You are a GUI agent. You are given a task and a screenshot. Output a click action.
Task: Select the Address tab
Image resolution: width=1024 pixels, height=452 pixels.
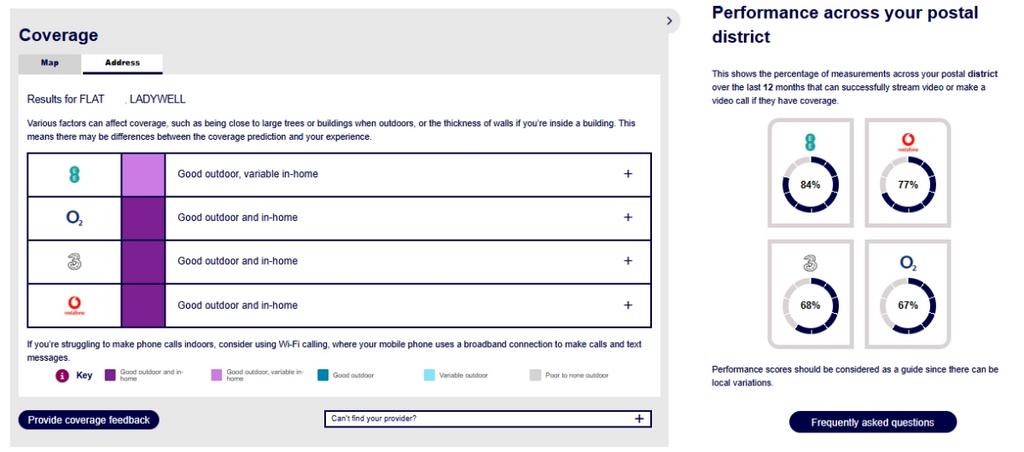coord(122,63)
